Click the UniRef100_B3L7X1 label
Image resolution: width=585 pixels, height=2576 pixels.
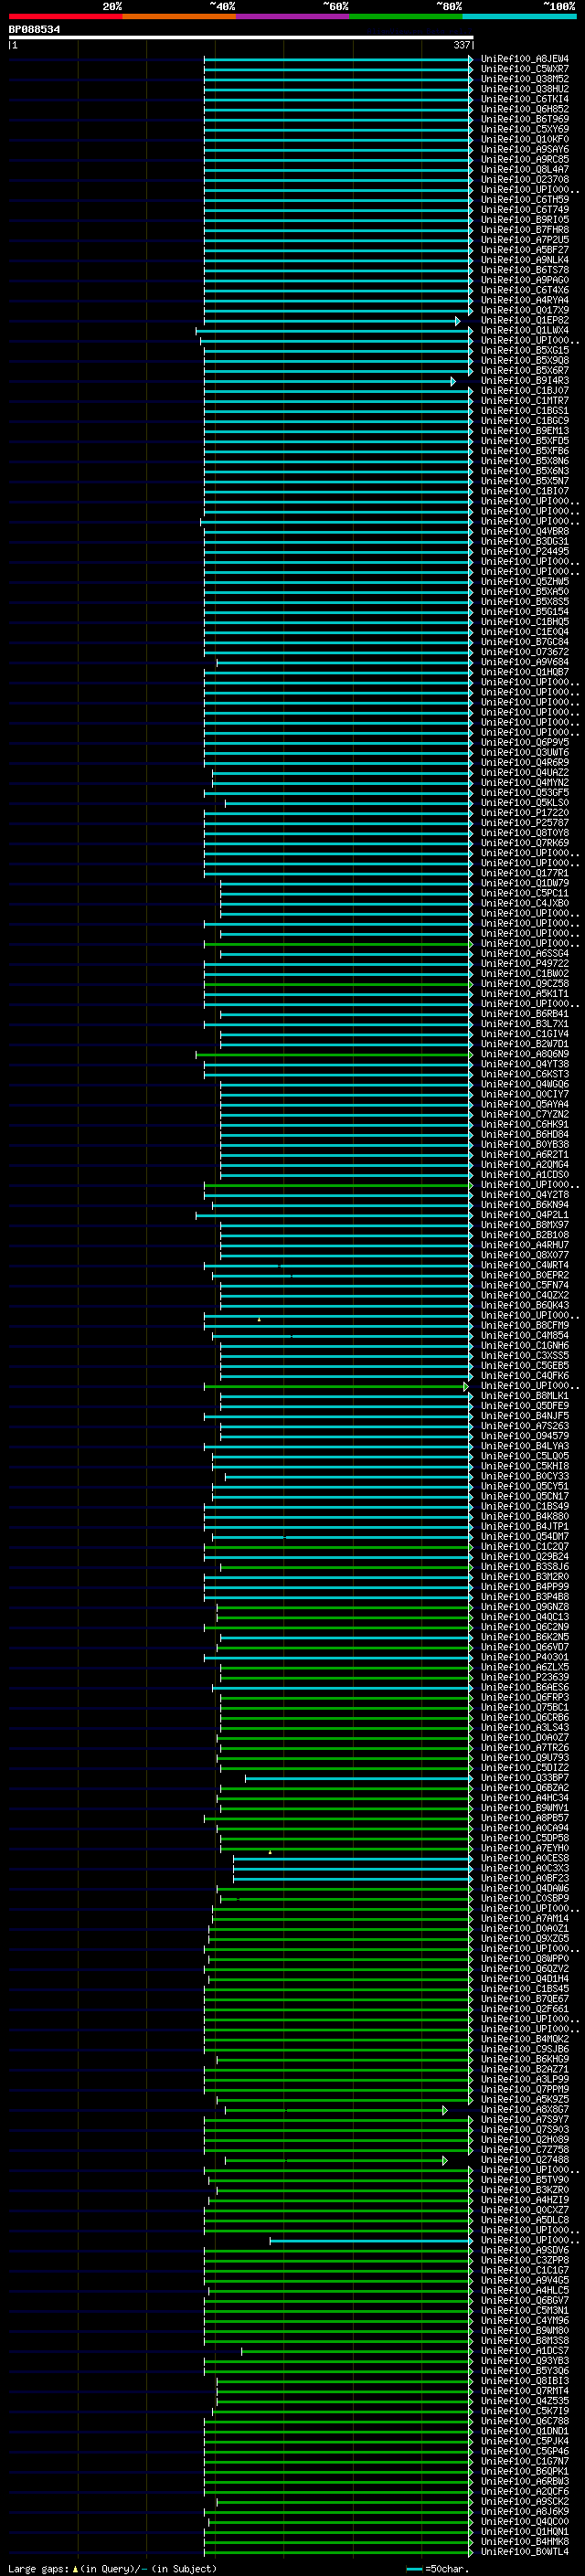[525, 1024]
